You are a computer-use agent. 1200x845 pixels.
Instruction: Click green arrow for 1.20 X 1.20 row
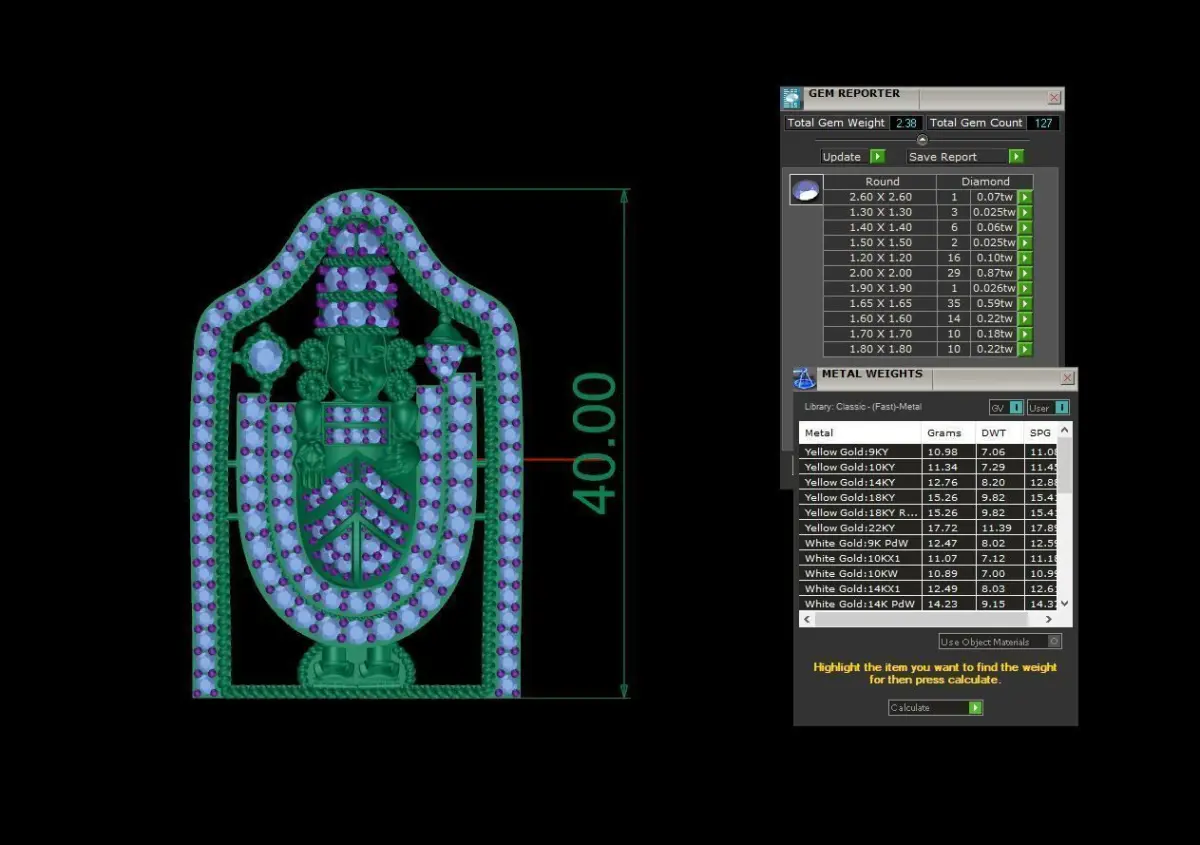1025,258
